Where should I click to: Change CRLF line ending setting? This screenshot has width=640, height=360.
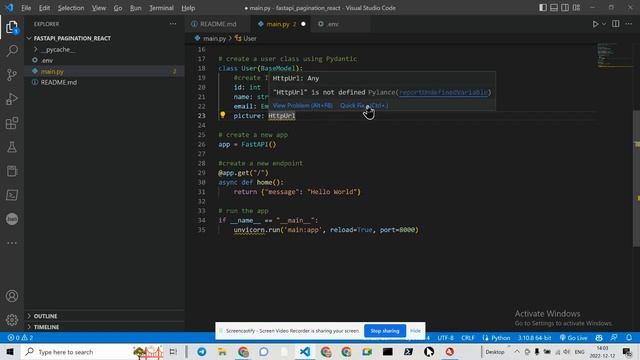468,338
